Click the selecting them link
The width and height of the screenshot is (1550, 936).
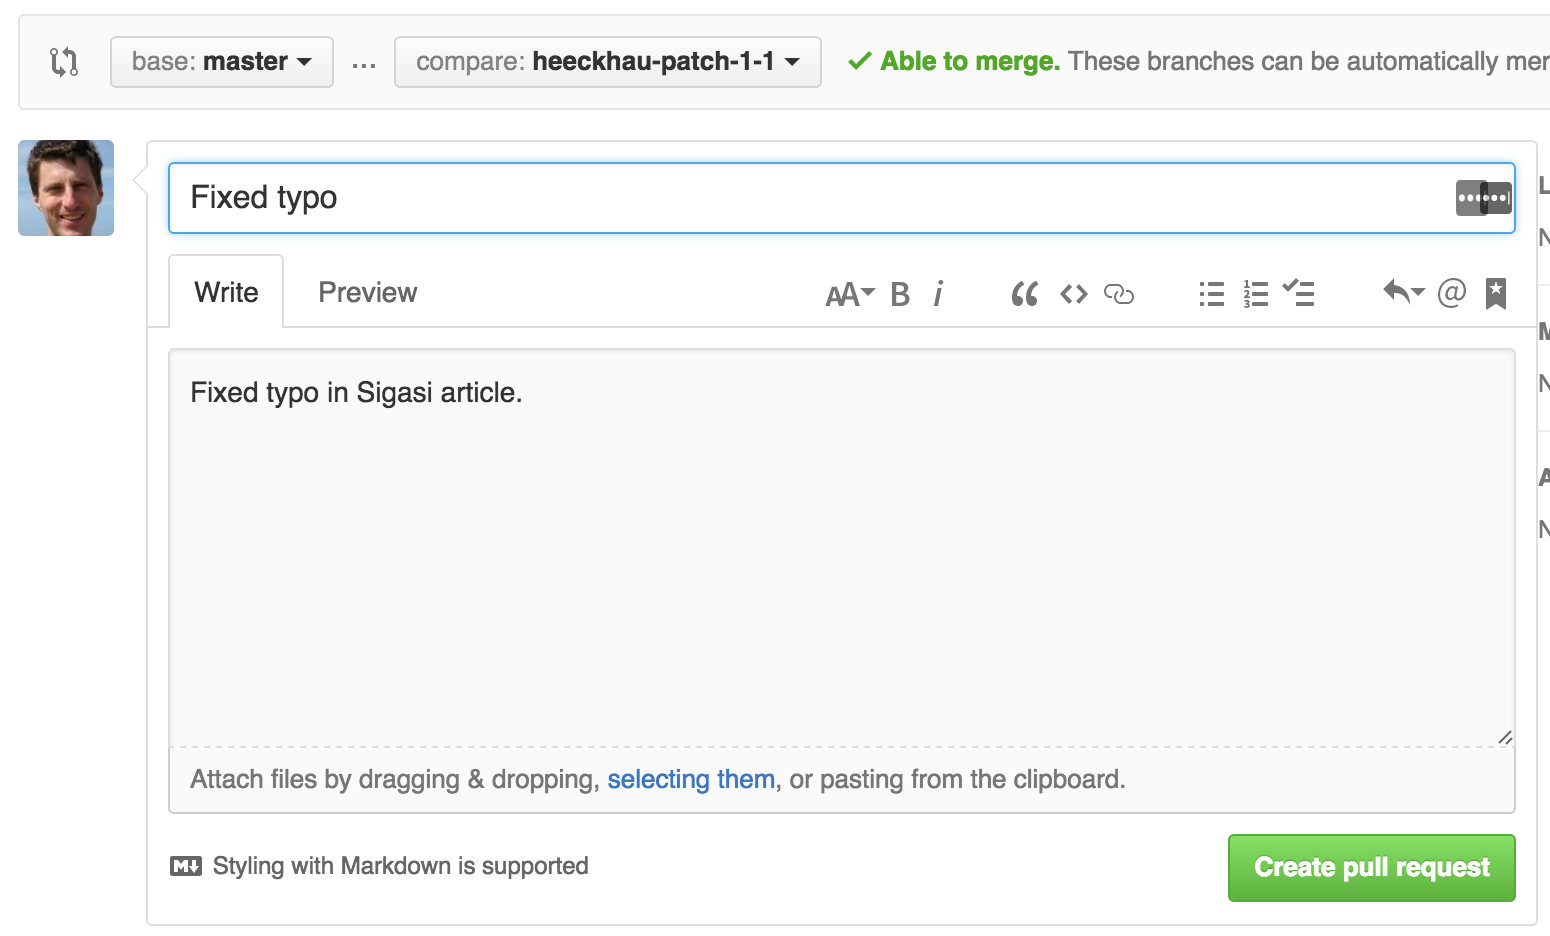click(x=691, y=779)
